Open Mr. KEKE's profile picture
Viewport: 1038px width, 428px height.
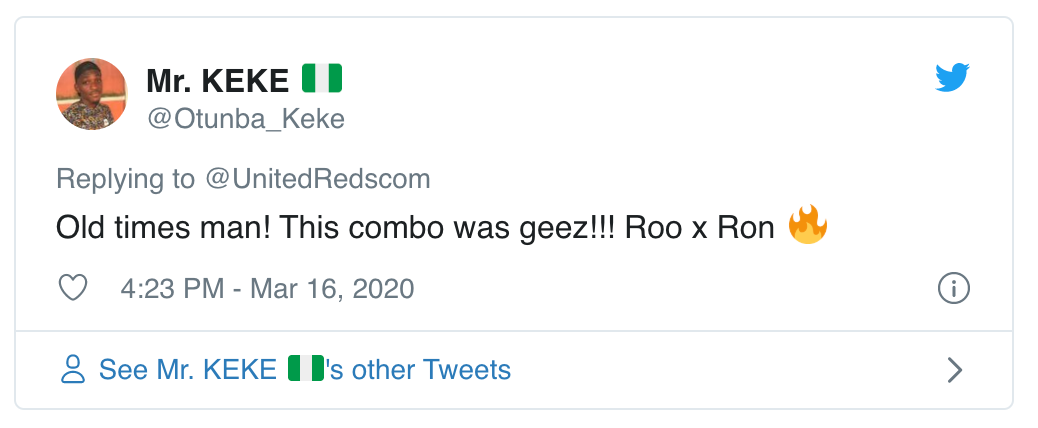point(91,94)
